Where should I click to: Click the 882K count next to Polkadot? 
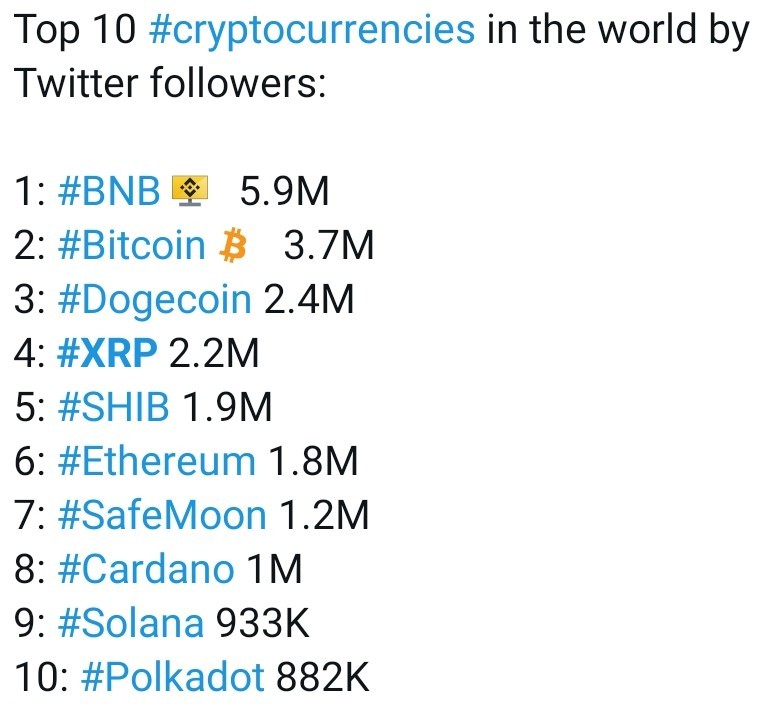pyautogui.click(x=322, y=677)
